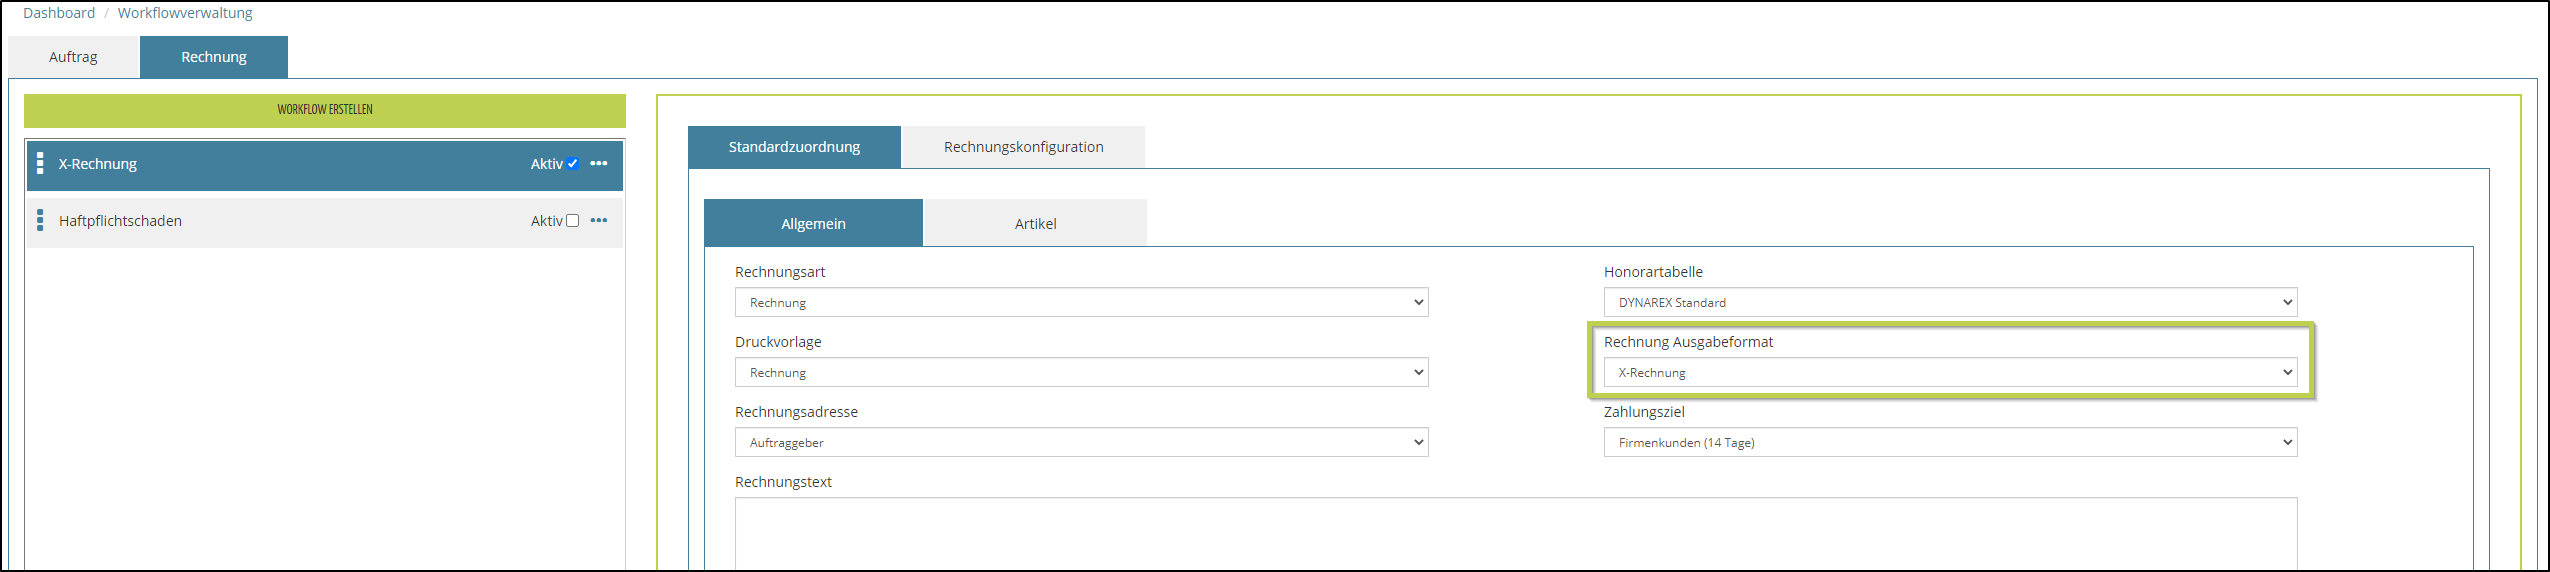The image size is (2550, 572).
Task: Click drag handle icon of X-Rechnung workflow
Action: click(x=40, y=164)
